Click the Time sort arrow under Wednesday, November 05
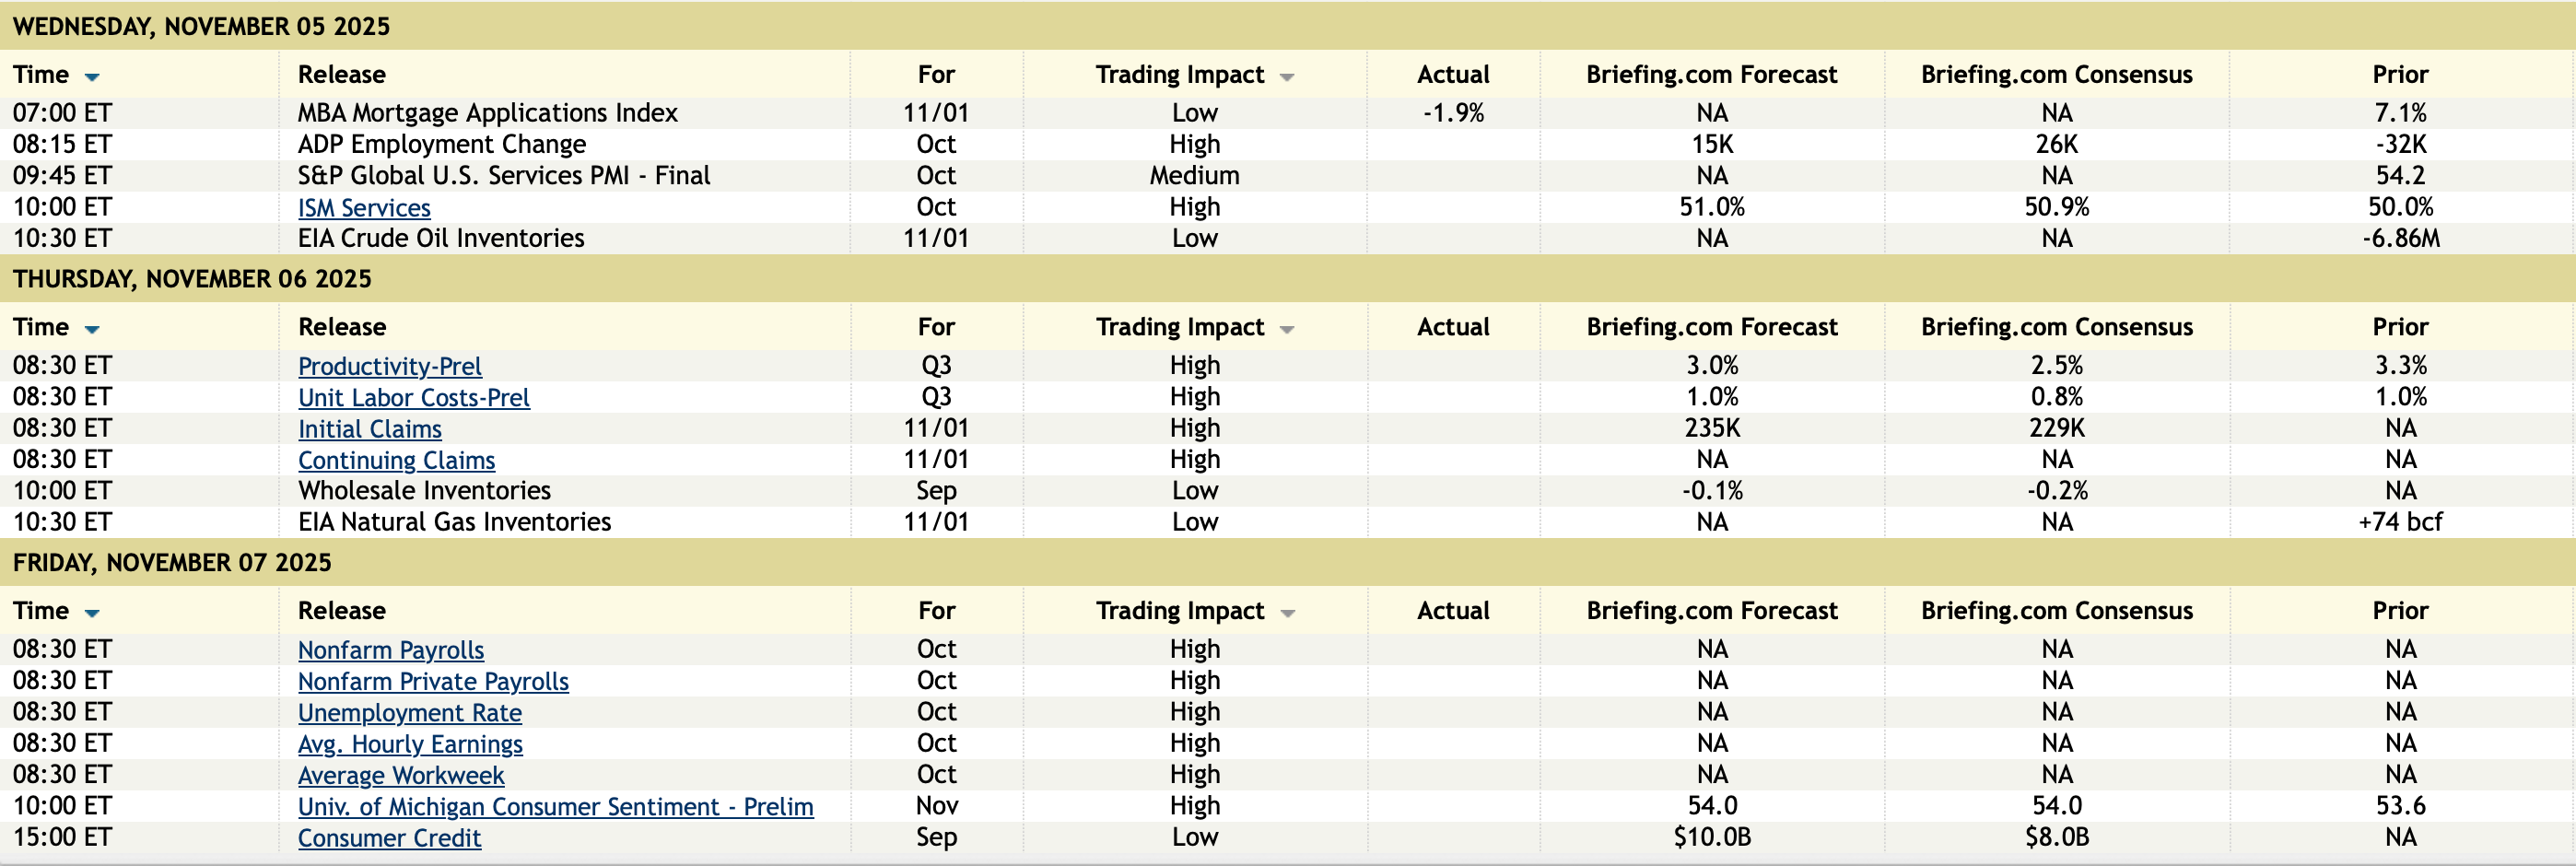Image resolution: width=2576 pixels, height=866 pixels. tap(92, 77)
